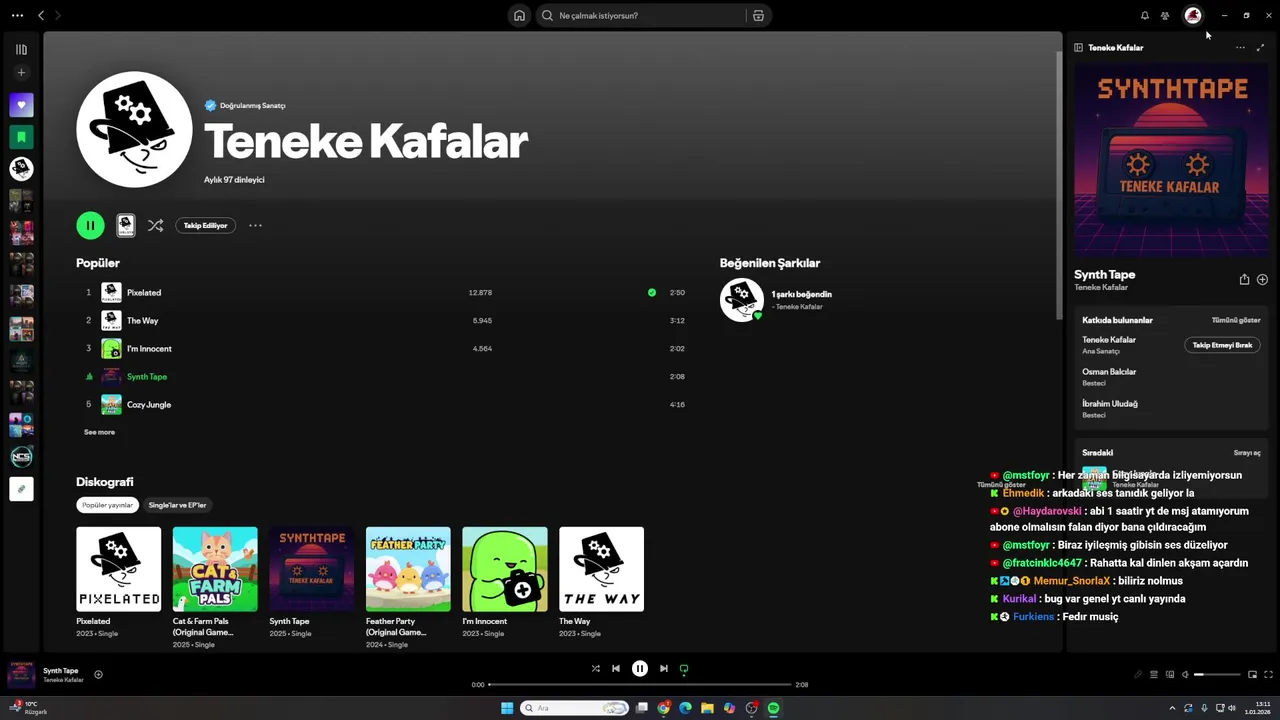Mute using the speaker icon
This screenshot has width=1280, height=720.
(1185, 675)
